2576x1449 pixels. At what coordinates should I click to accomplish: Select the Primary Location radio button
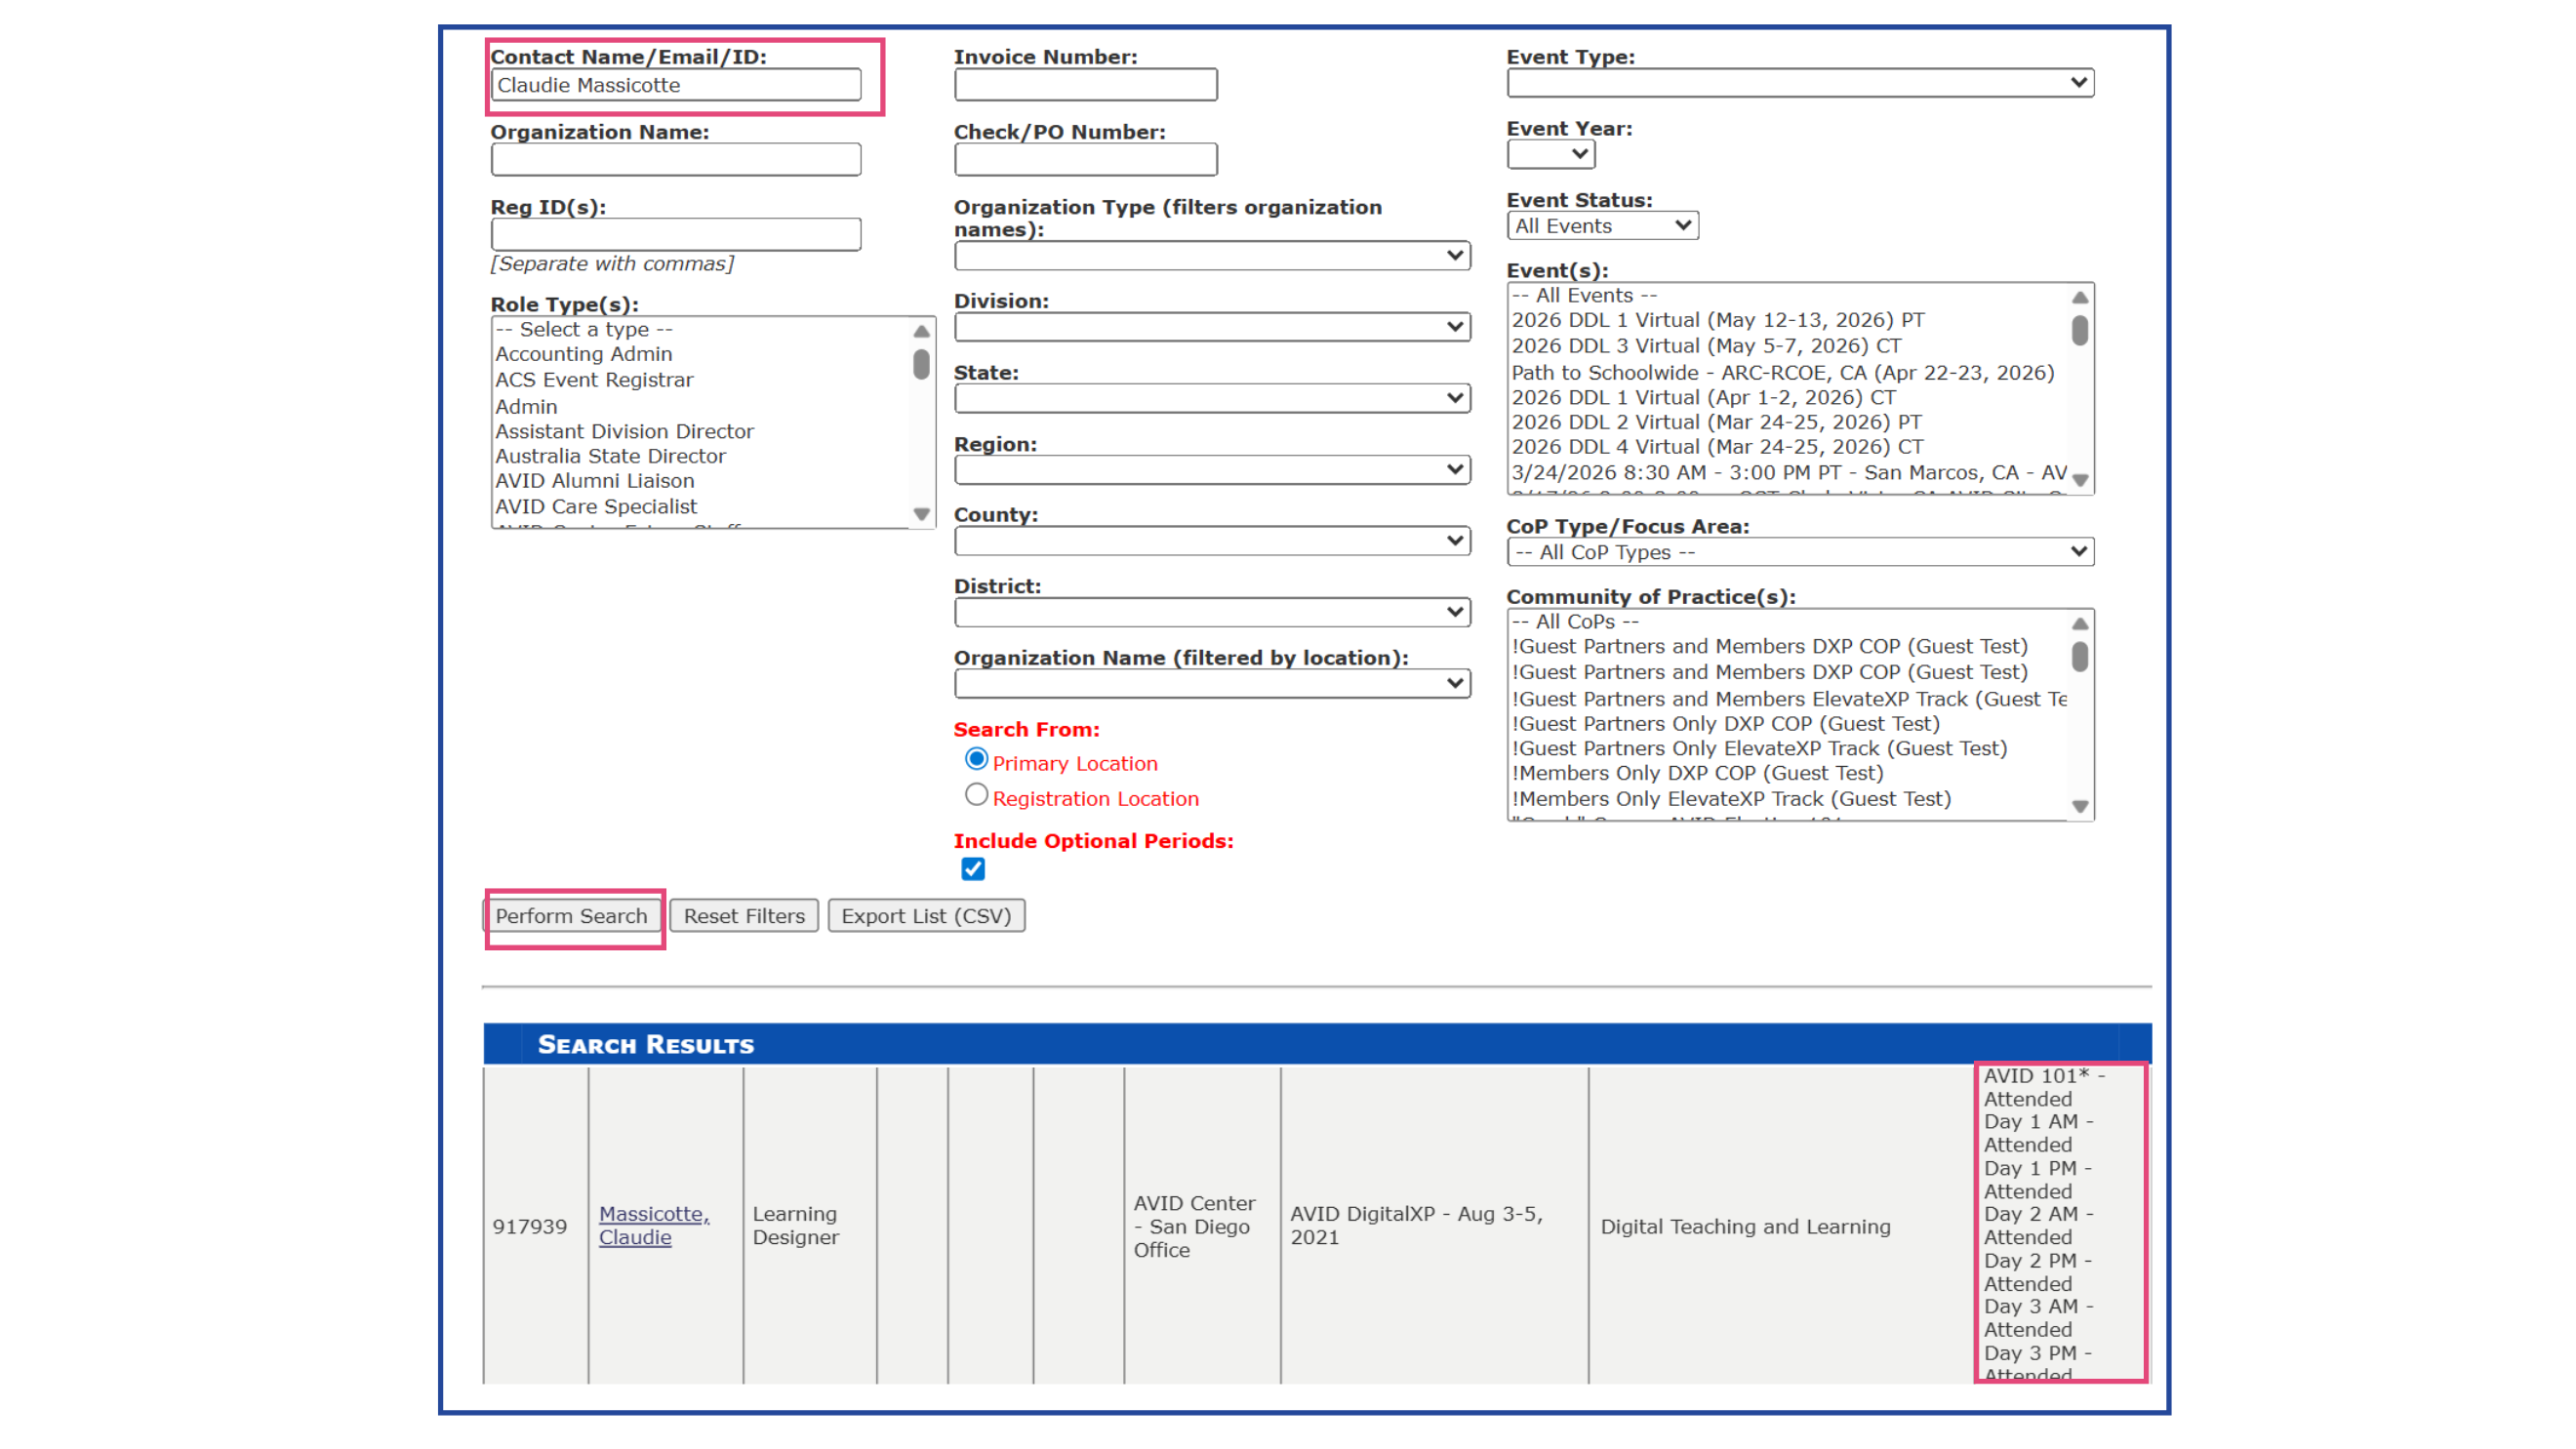click(976, 760)
